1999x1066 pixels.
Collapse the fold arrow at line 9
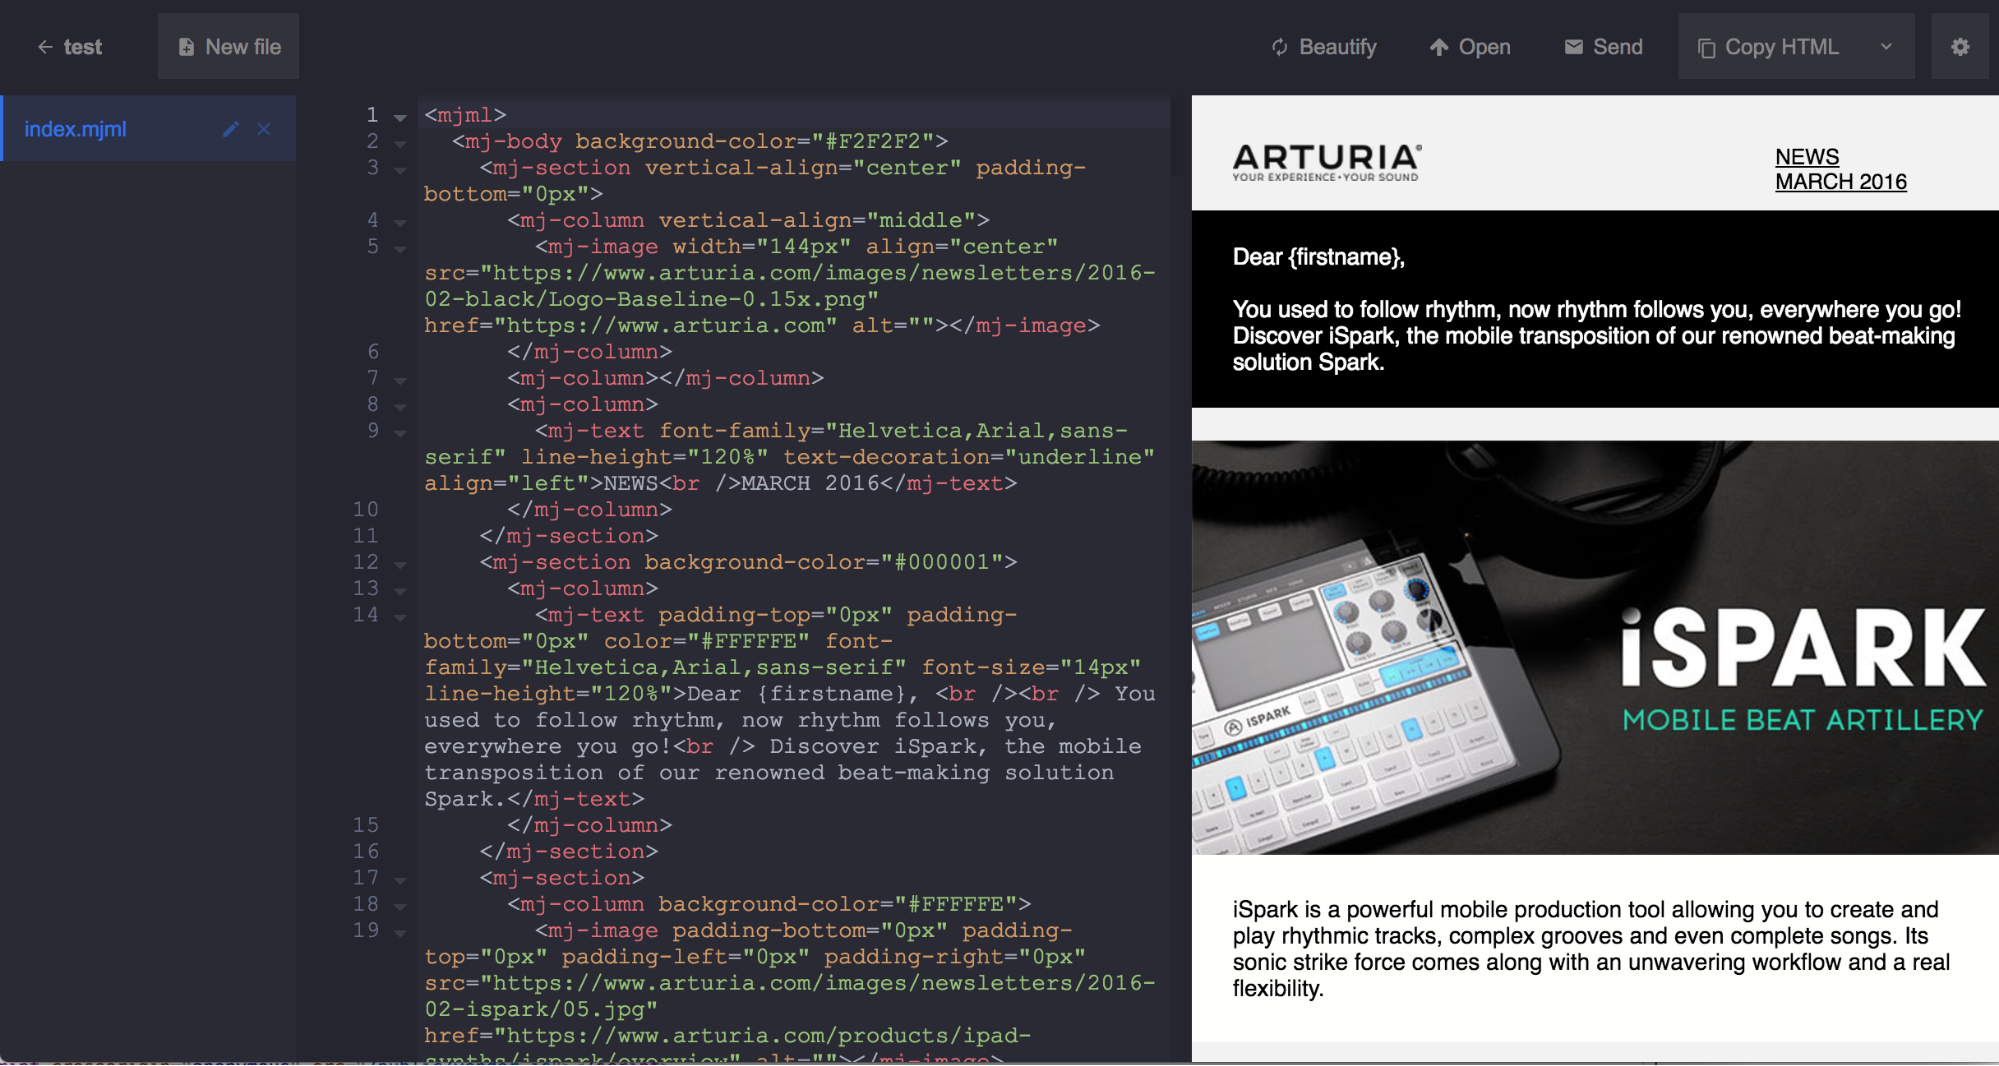(x=400, y=433)
